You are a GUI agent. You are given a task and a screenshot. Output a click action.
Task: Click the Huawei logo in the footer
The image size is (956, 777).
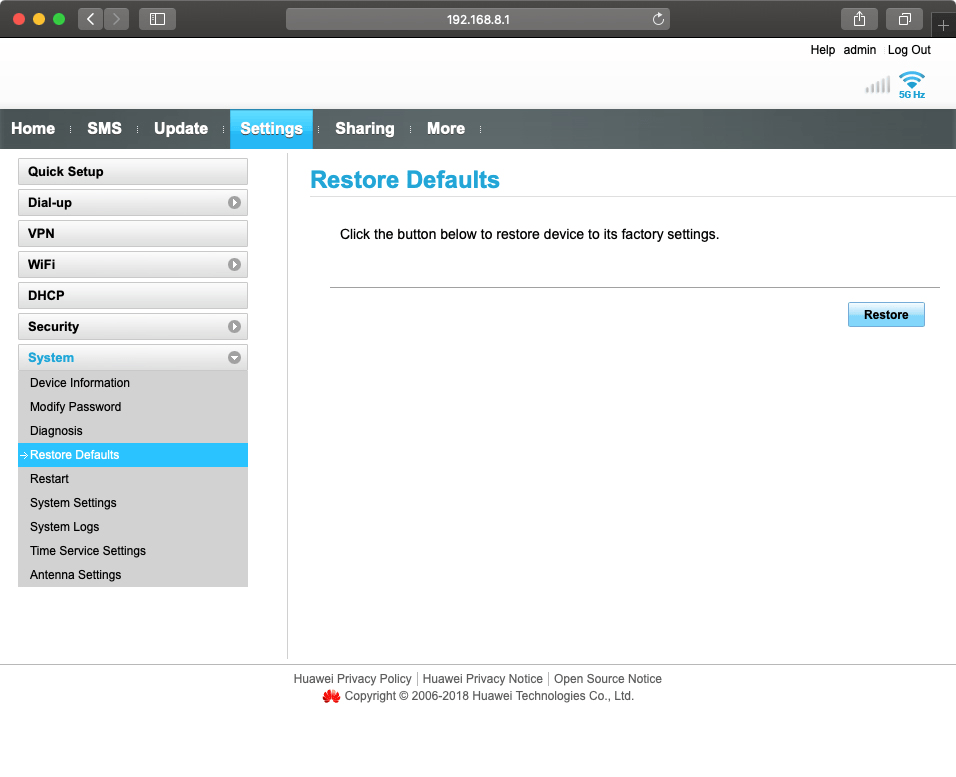331,696
